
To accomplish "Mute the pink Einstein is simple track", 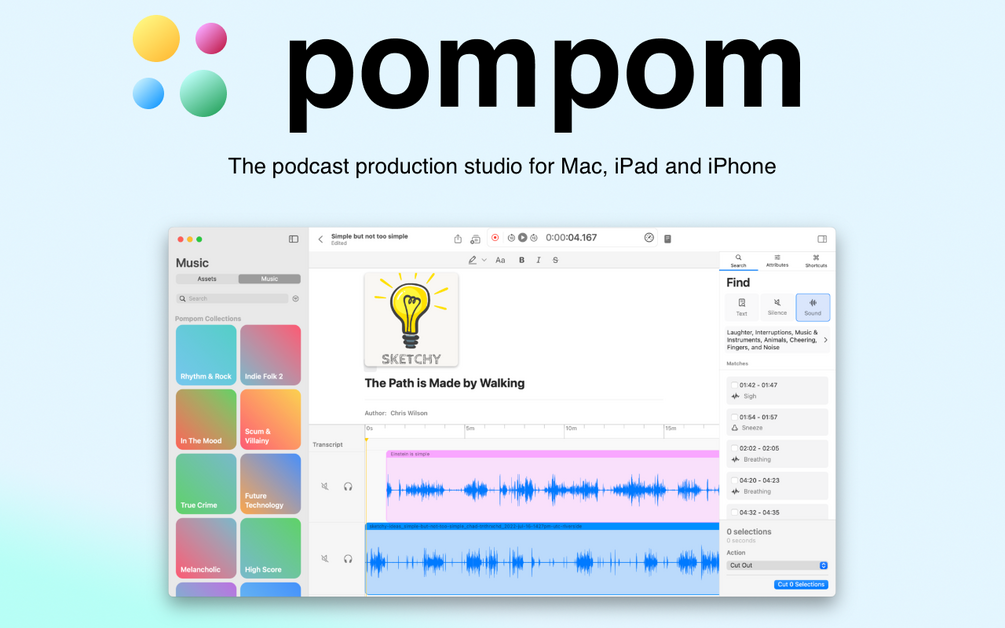I will tap(325, 486).
